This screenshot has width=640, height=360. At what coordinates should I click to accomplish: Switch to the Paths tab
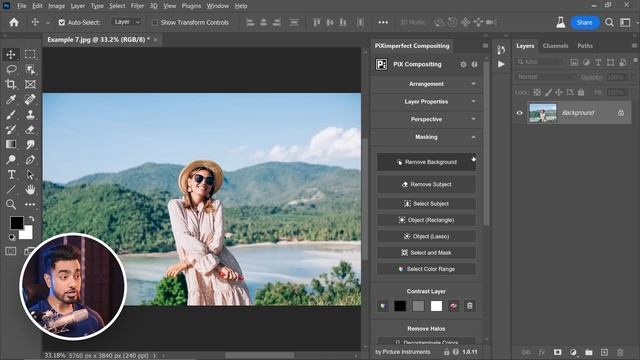pos(584,46)
